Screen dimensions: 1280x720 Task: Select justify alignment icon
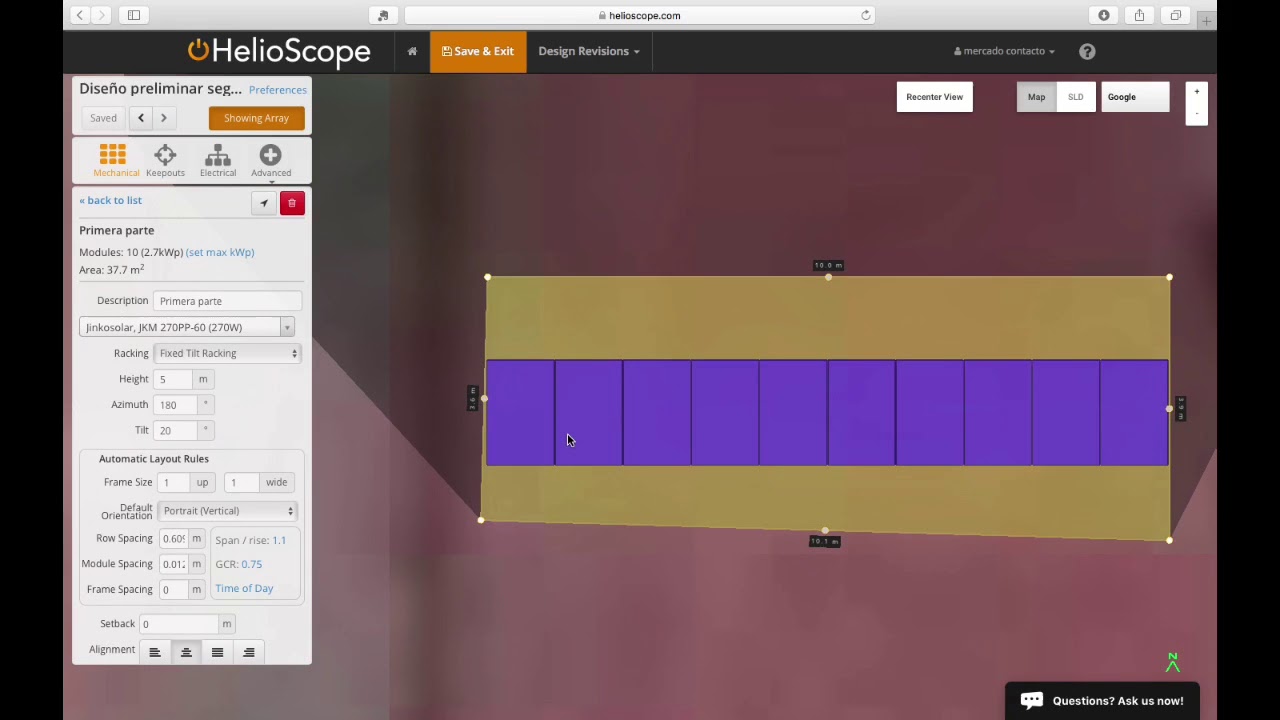(217, 652)
